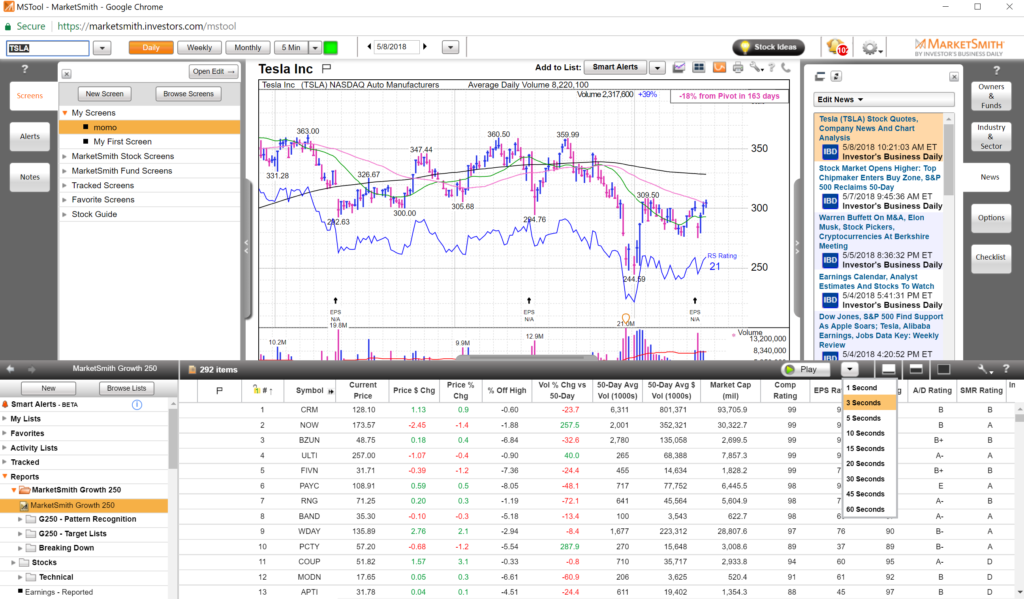
Task: Click the list panel help icon
Action: 1006,369
